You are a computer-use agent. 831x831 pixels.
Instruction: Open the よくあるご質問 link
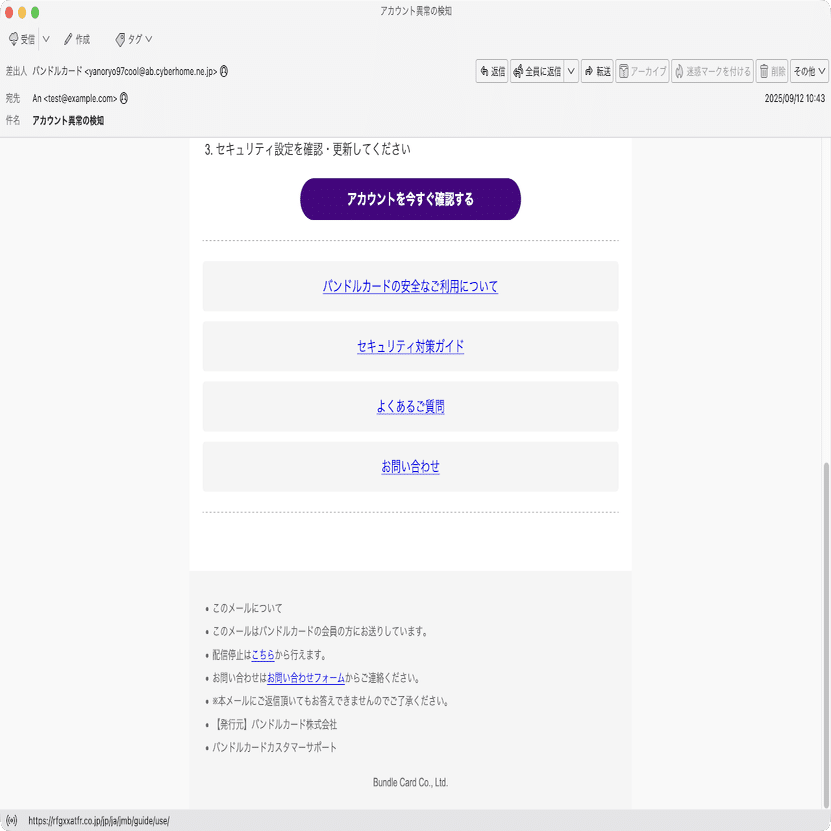(x=410, y=406)
